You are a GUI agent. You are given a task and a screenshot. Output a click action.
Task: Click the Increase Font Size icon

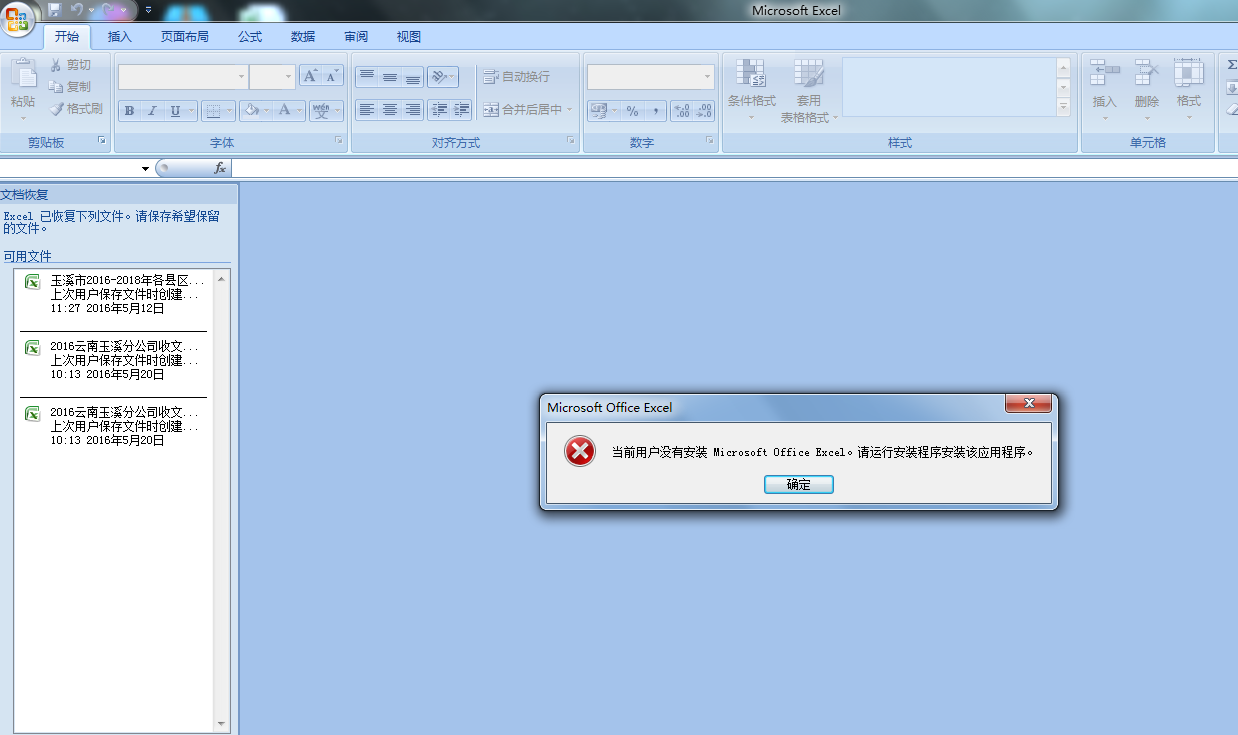(310, 76)
